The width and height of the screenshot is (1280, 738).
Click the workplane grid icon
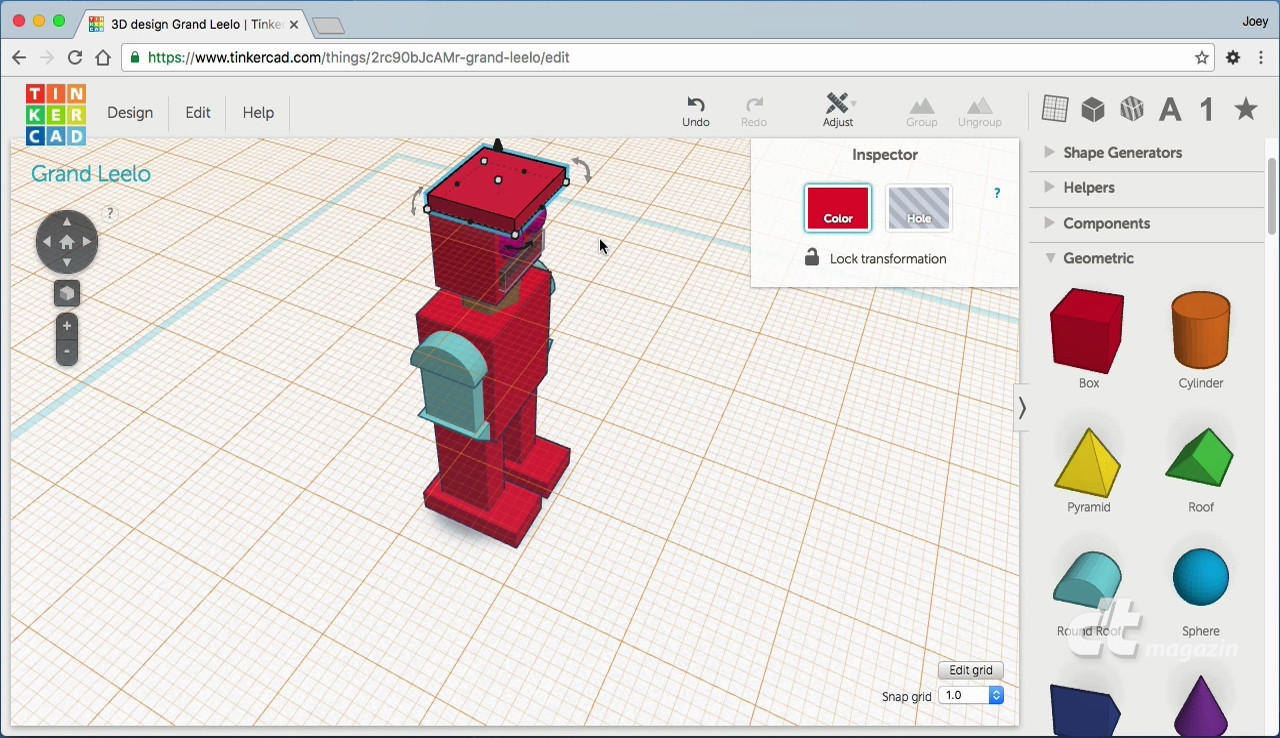[1054, 108]
